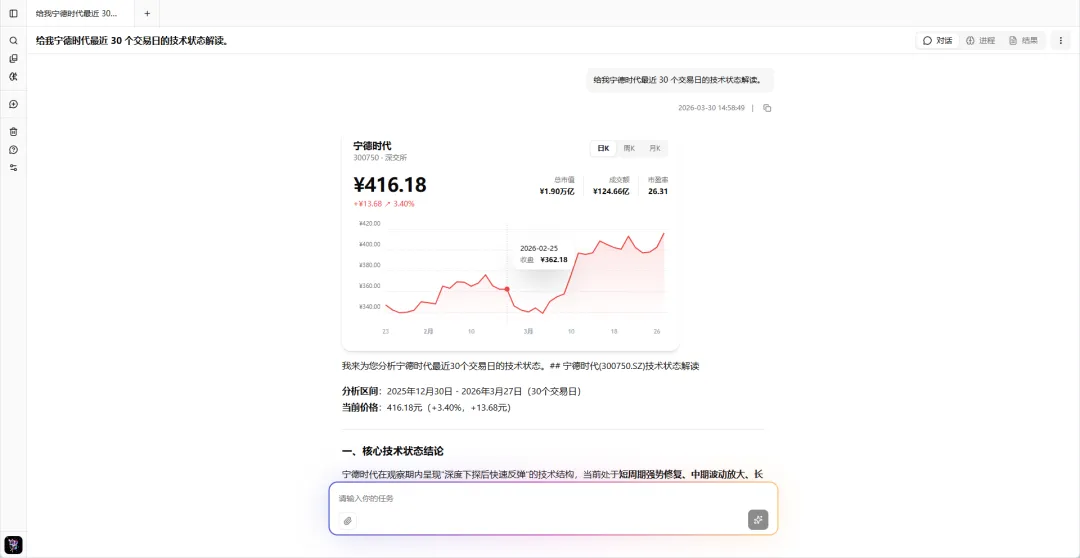Open search from the left sidebar
1080x558 pixels.
tap(13, 41)
